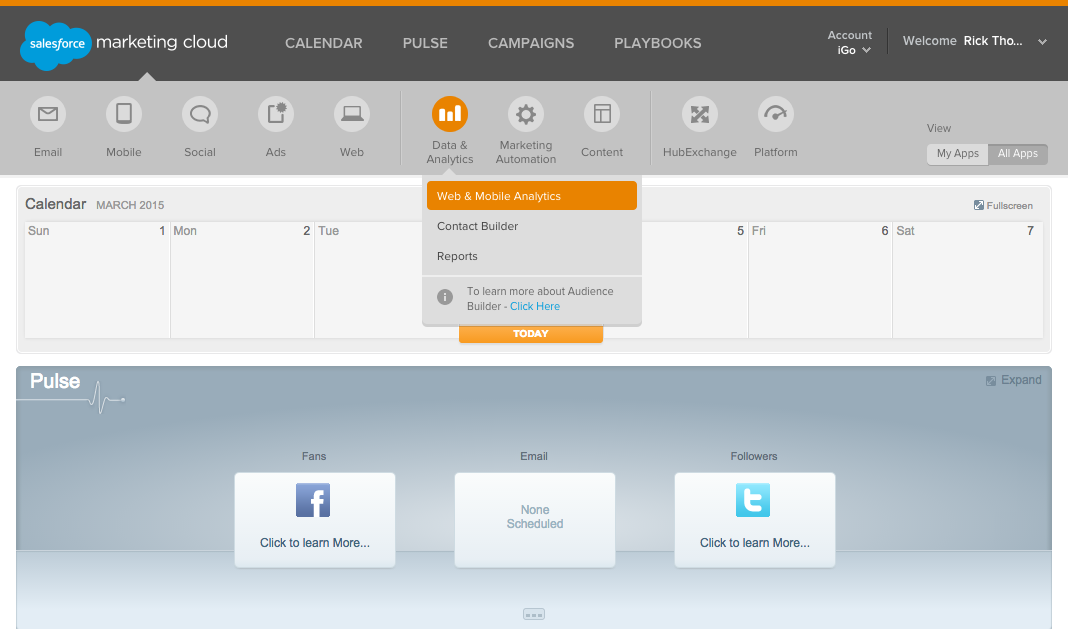
Task: Click the Ads app label text
Action: [276, 152]
